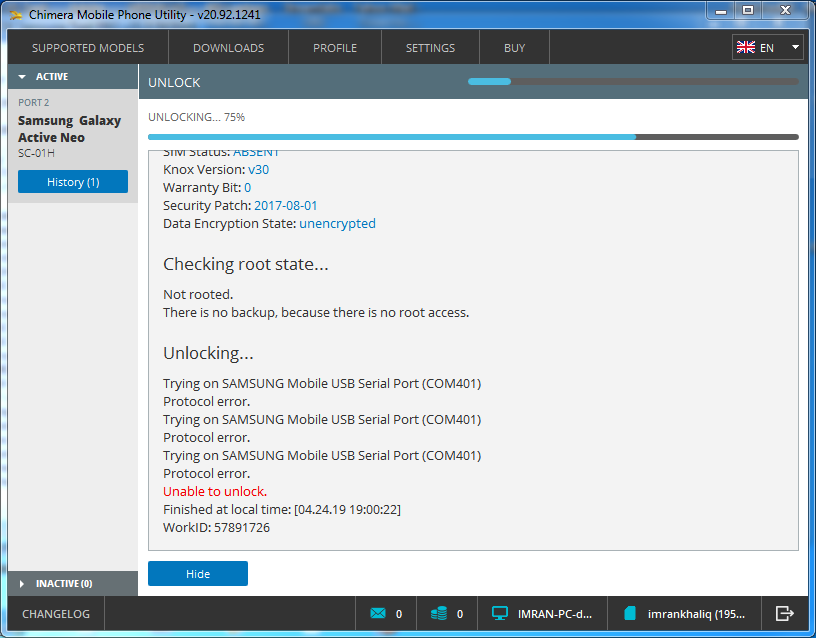Click the 'unencrypted' encryption state value

coord(337,224)
